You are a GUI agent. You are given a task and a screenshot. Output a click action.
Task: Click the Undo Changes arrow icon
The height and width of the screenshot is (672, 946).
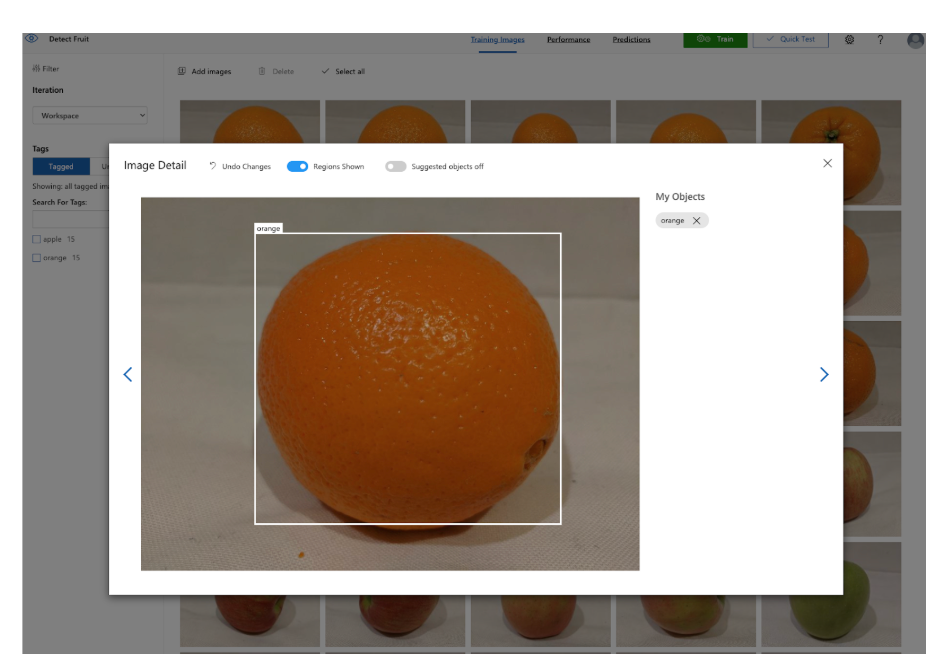coord(213,166)
